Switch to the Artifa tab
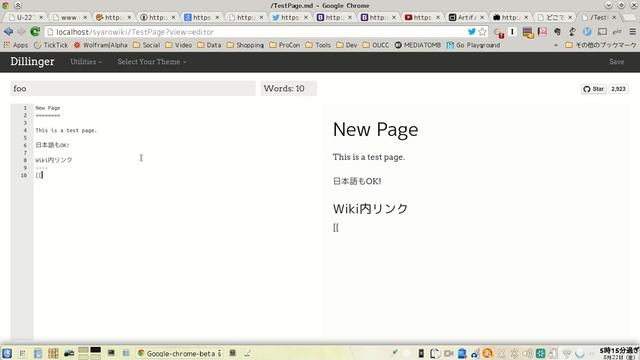Screen dimensions: 640x360 coord(465,18)
